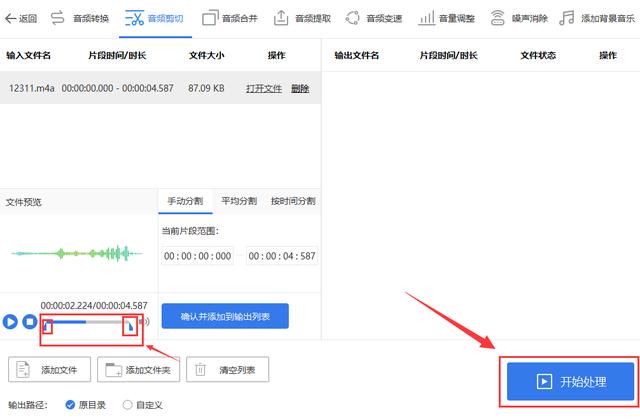This screenshot has height=419, width=640.
Task: Click the segment start time field 00:00:00:000
Action: point(198,256)
